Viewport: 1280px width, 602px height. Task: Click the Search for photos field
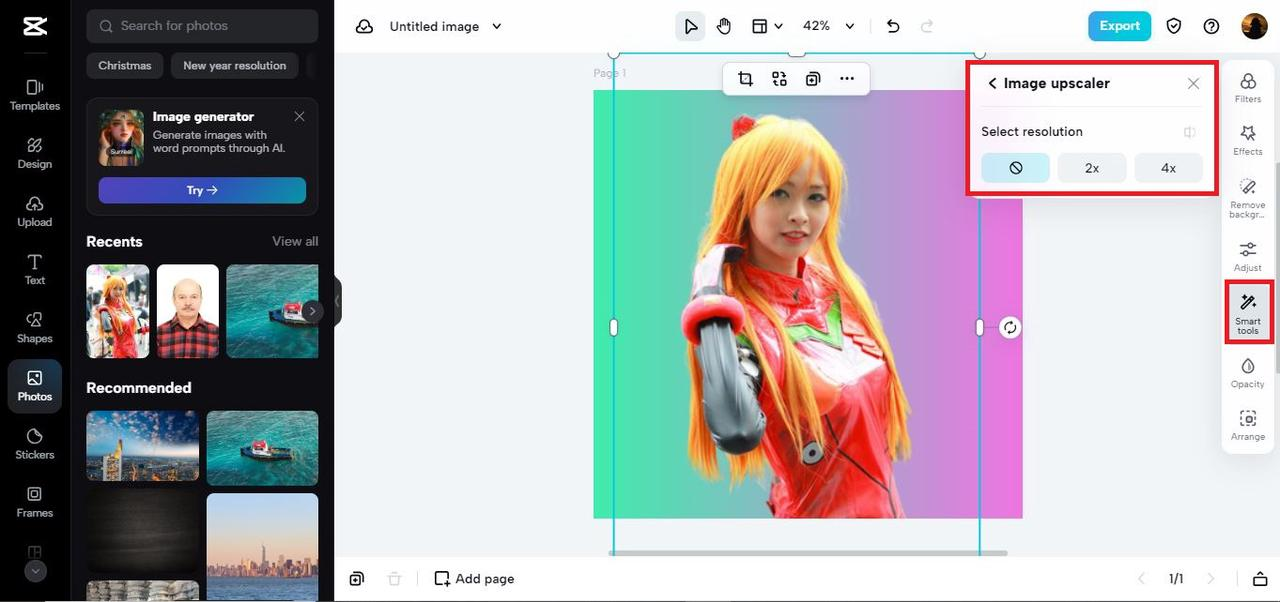tap(202, 26)
